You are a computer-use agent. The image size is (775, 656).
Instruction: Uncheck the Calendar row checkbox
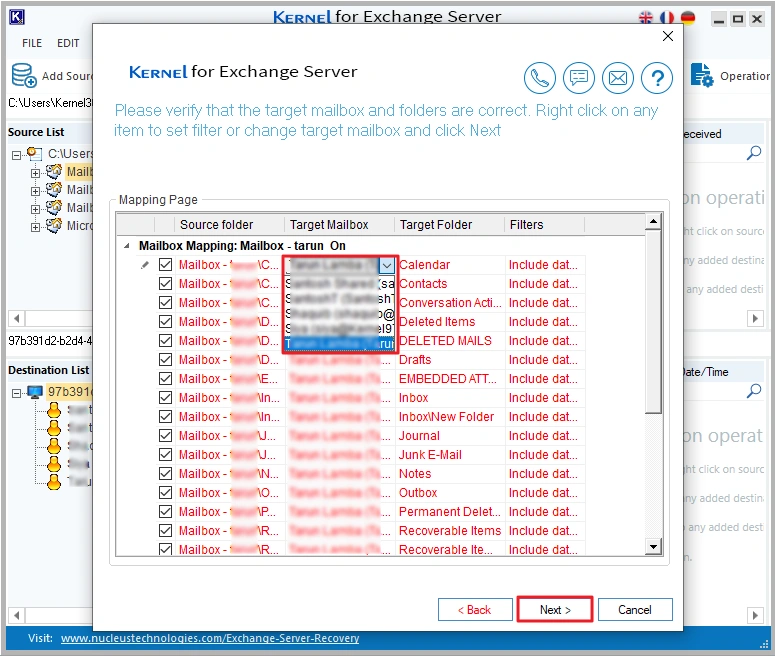(x=165, y=265)
